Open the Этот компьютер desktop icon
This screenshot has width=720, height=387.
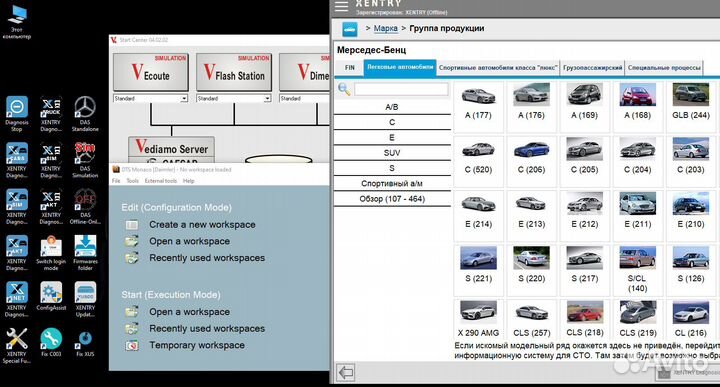click(17, 21)
